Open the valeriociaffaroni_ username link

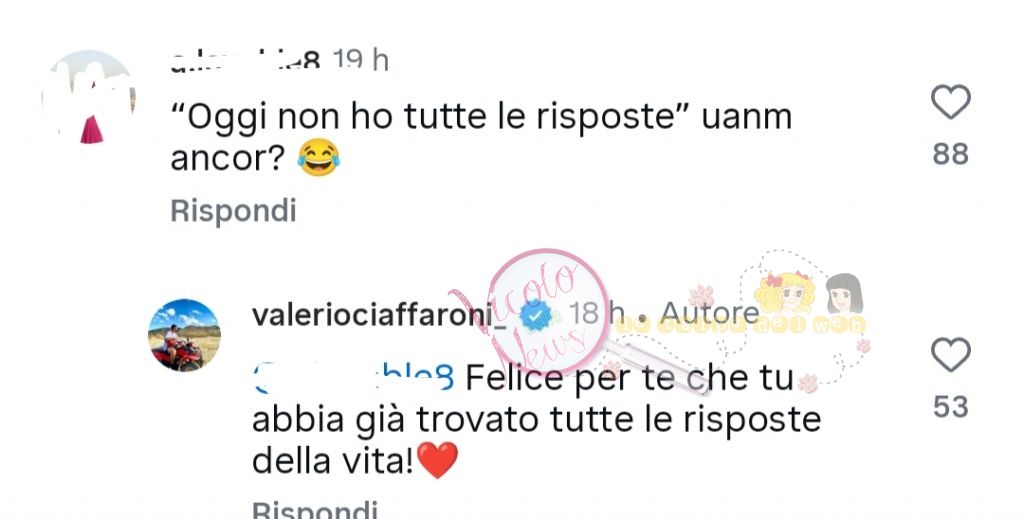coord(379,315)
